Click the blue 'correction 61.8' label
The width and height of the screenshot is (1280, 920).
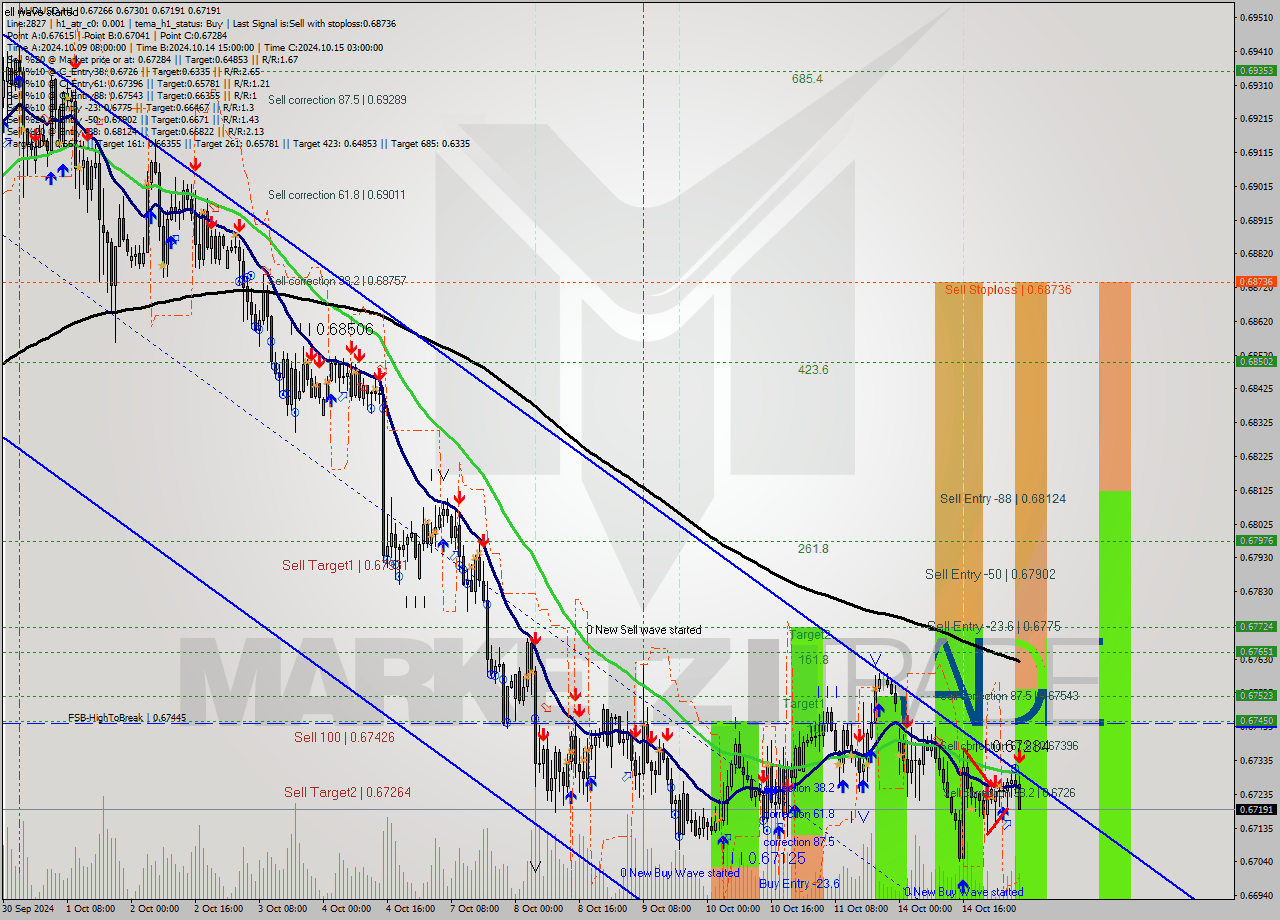tap(798, 814)
